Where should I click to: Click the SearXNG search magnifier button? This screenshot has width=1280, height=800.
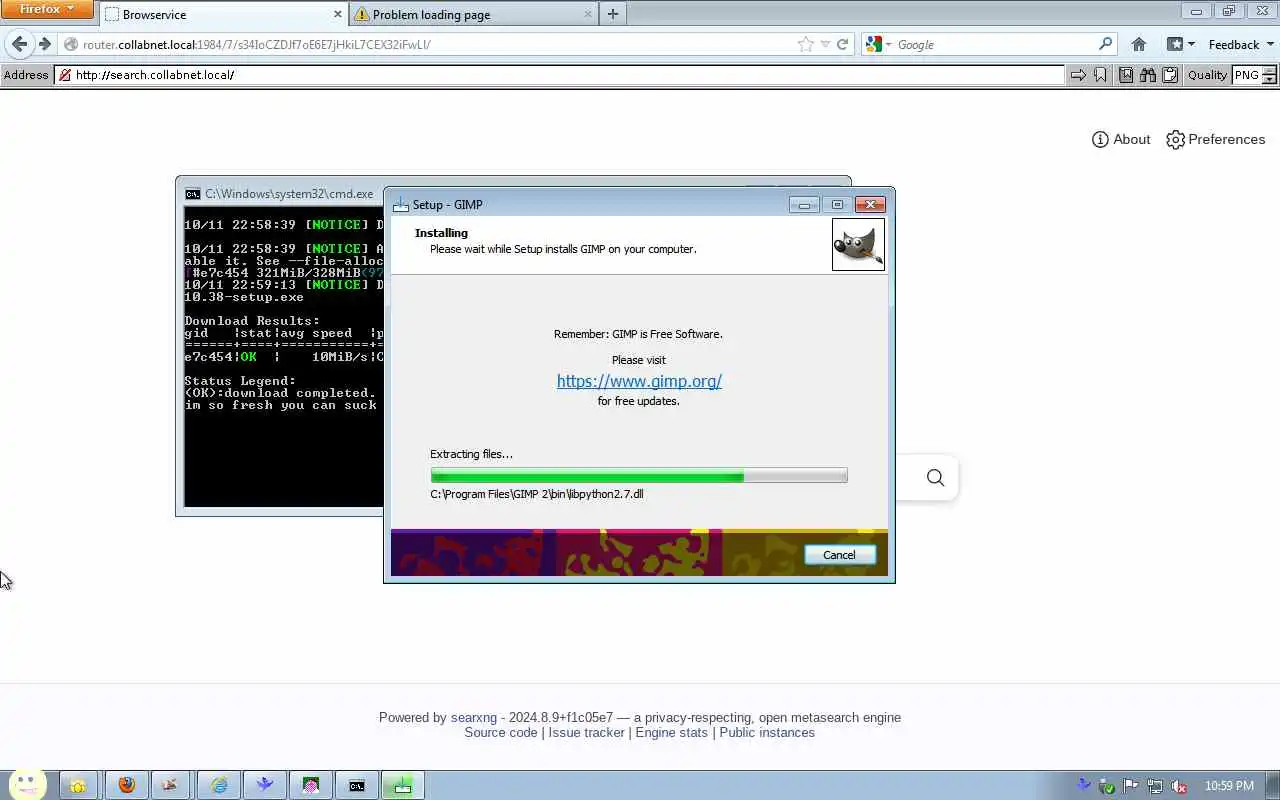click(935, 478)
